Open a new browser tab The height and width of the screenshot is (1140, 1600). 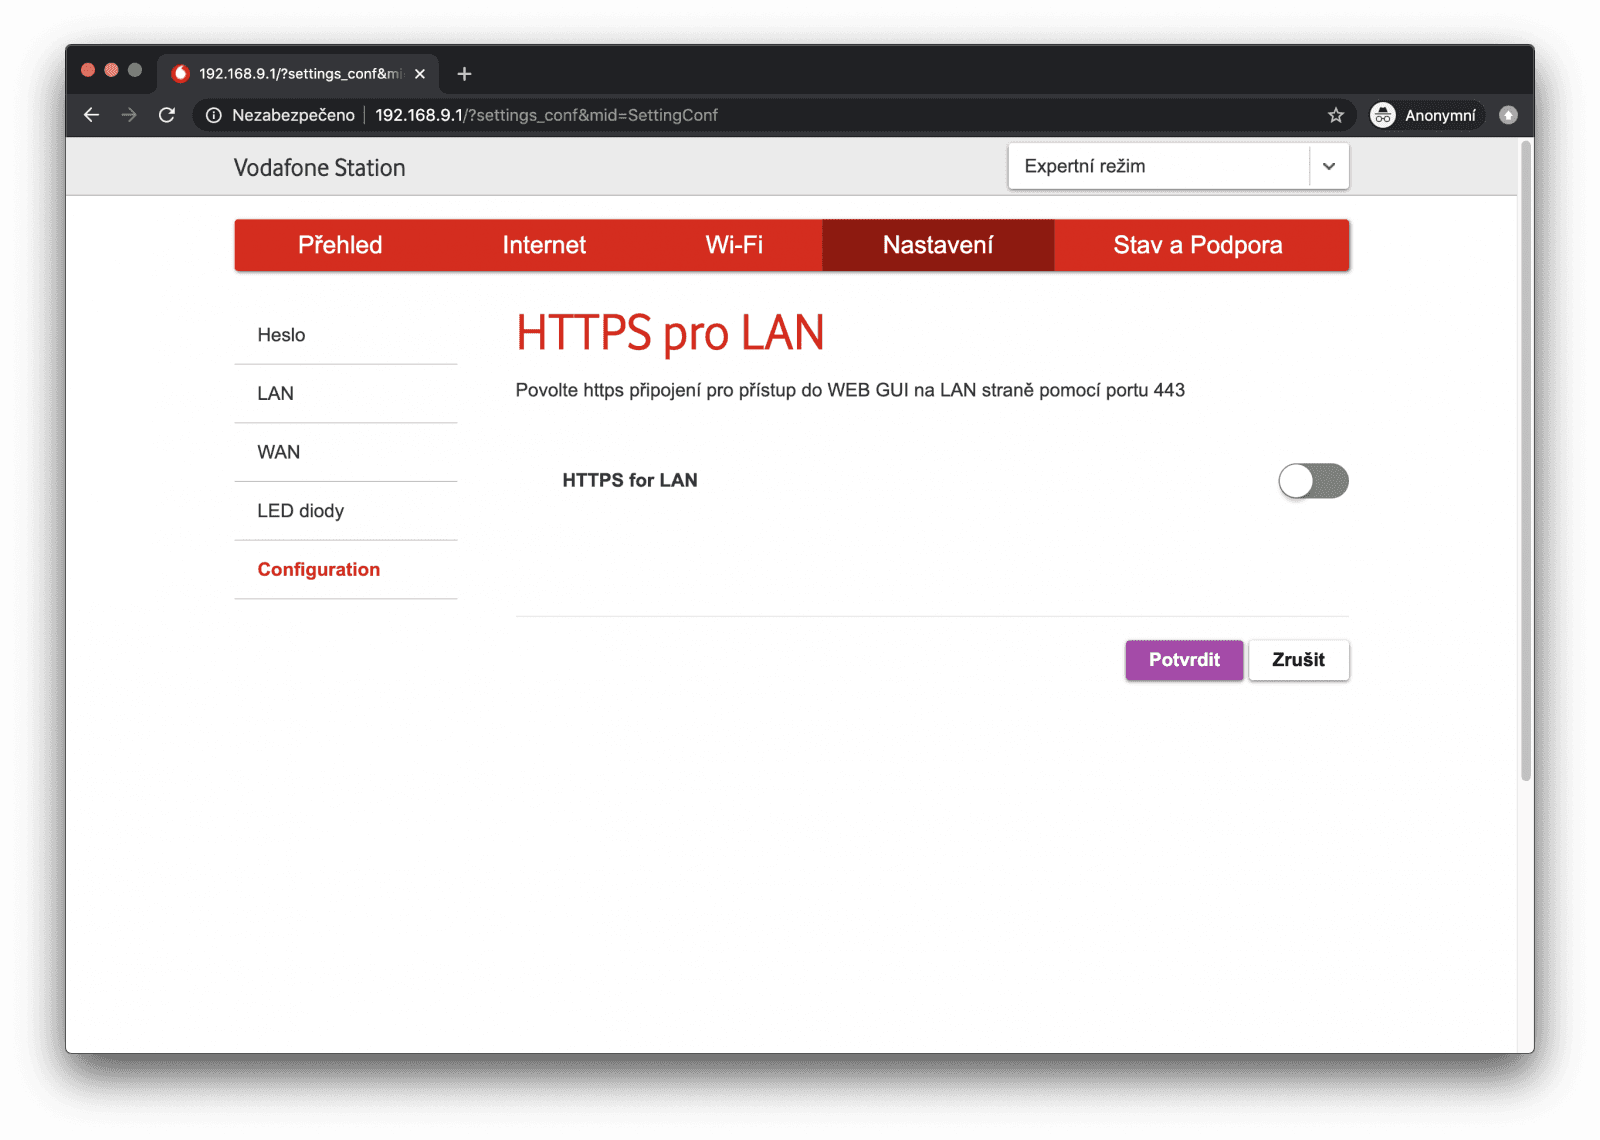click(x=463, y=73)
